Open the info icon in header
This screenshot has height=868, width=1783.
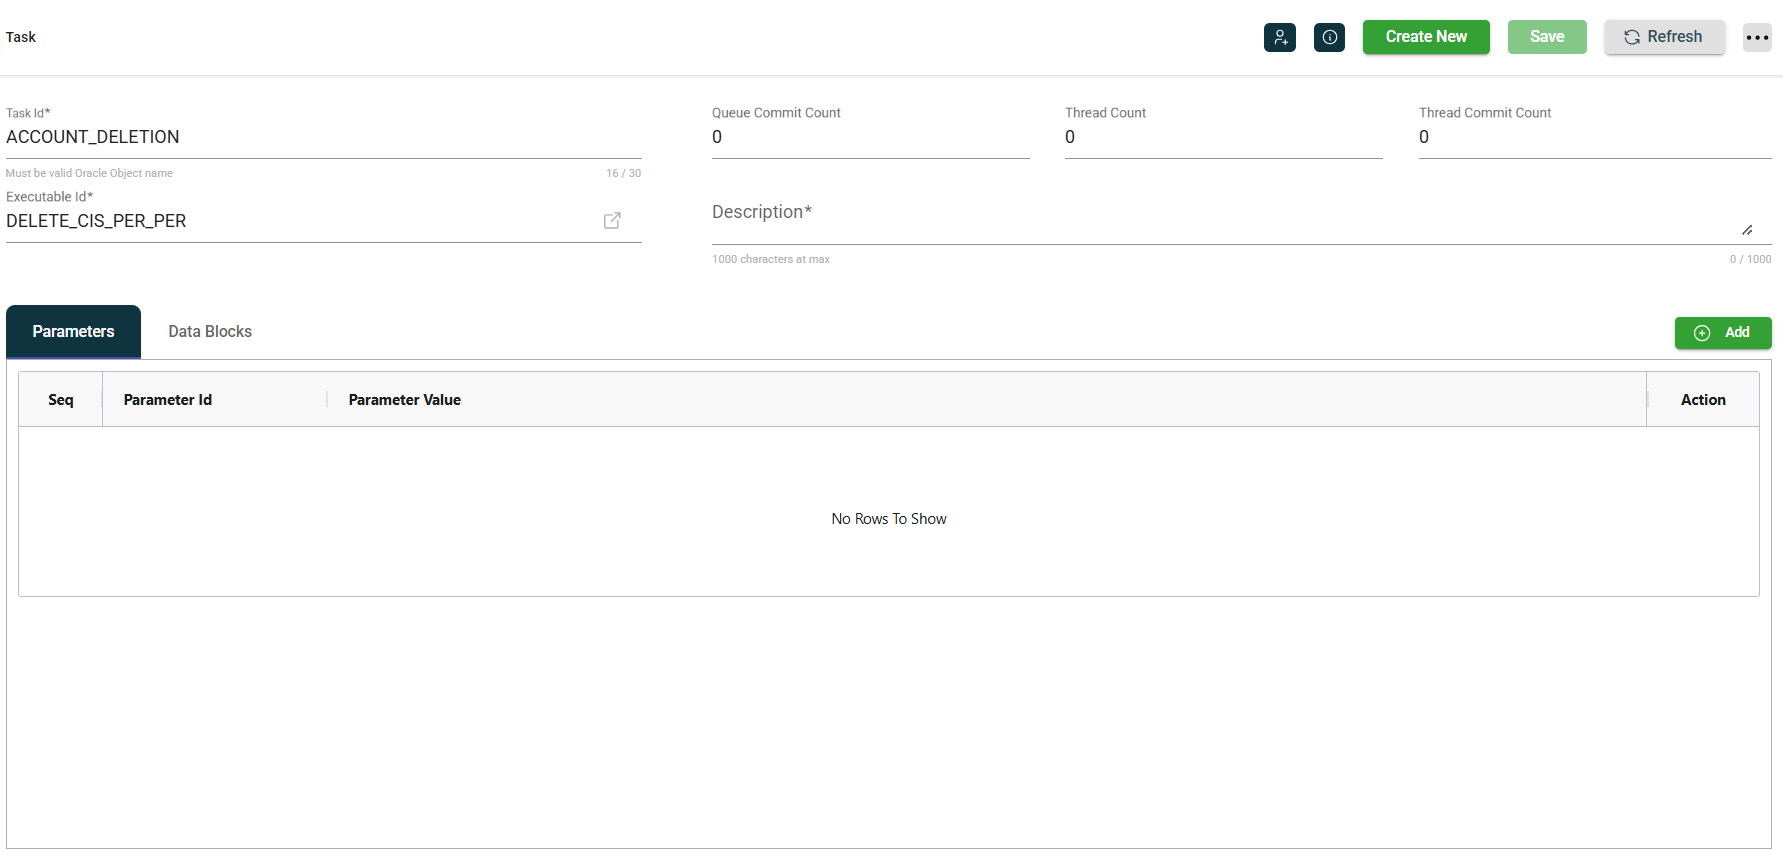tap(1329, 37)
